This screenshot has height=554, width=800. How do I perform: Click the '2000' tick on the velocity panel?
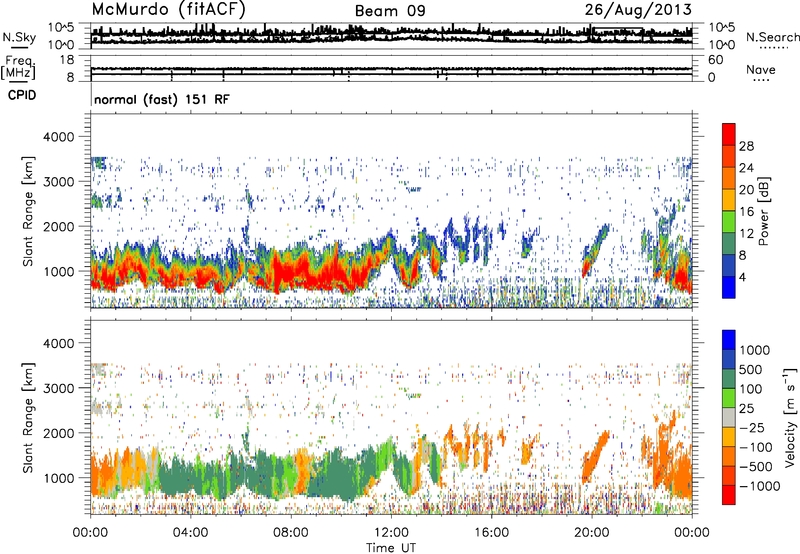coord(59,433)
